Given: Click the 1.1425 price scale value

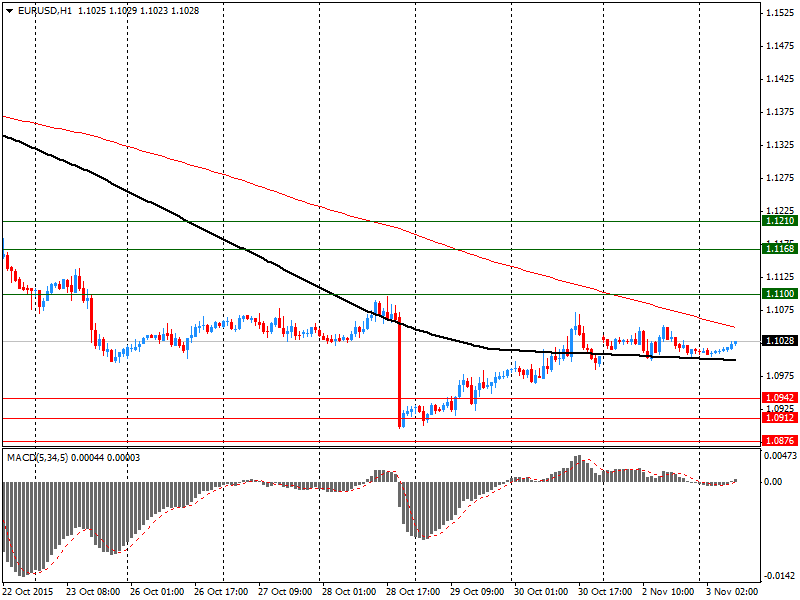Looking at the screenshot, I should (781, 79).
